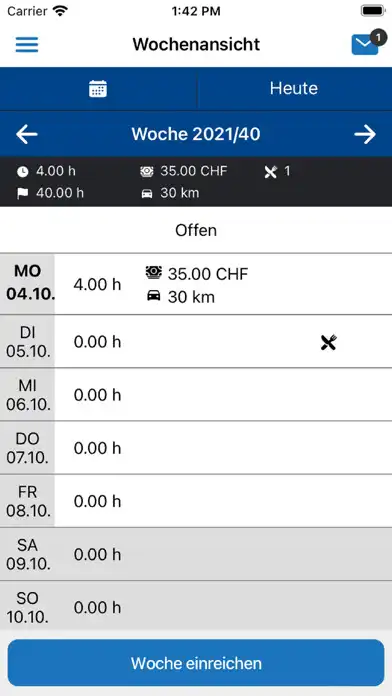The height and width of the screenshot is (696, 392).
Task: Jump to today with Heute
Action: pos(294,88)
